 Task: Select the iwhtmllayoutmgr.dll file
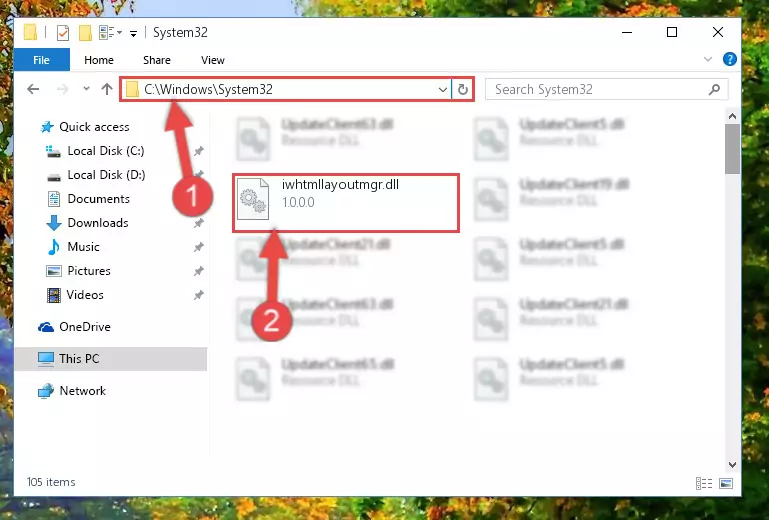[346, 202]
